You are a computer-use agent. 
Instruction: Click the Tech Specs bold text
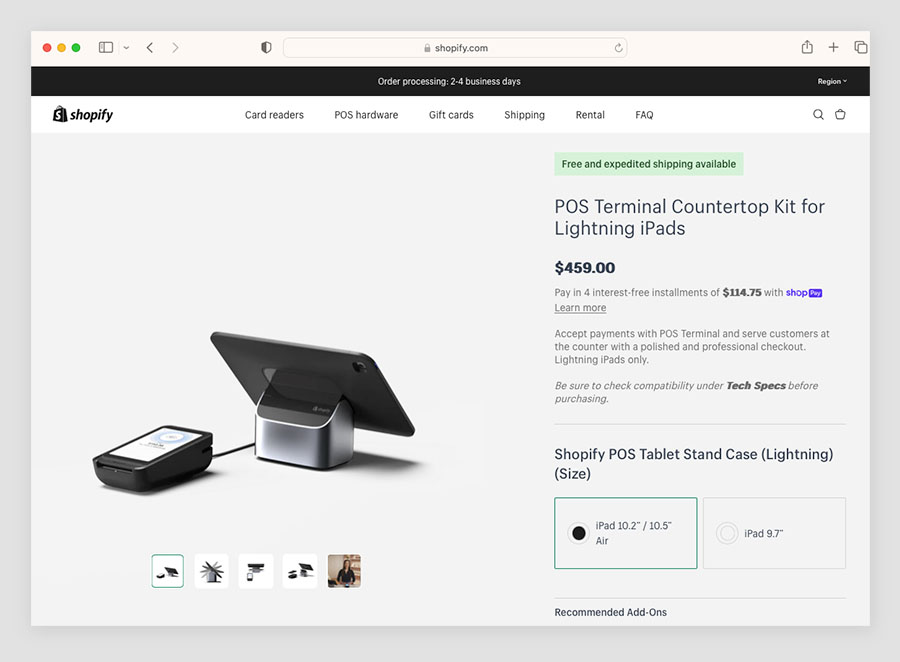coord(756,386)
